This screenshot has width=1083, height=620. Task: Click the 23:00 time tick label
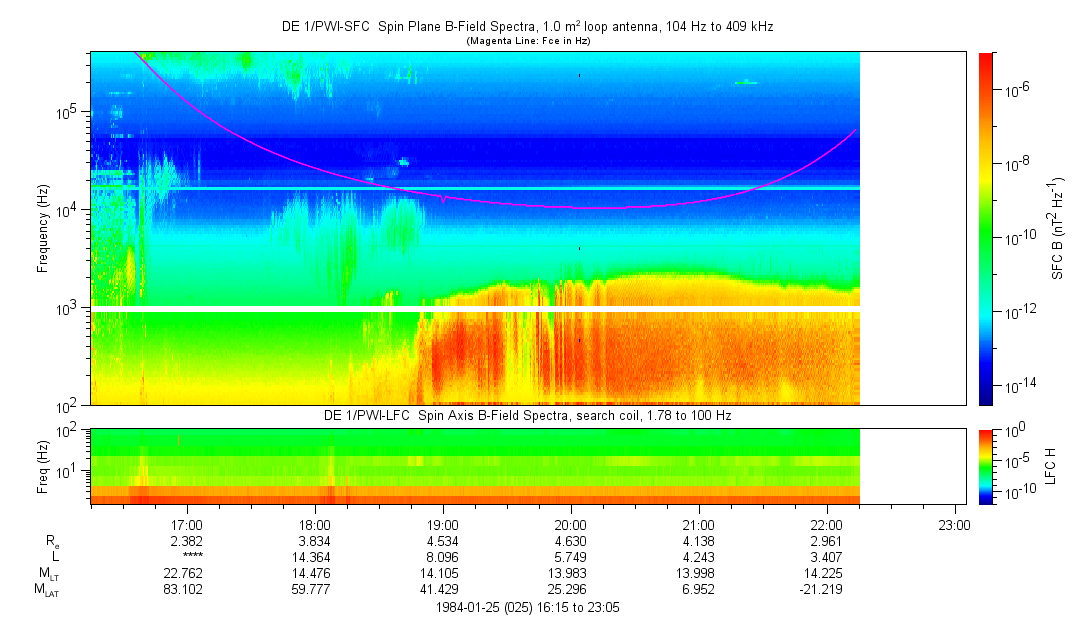click(x=954, y=524)
